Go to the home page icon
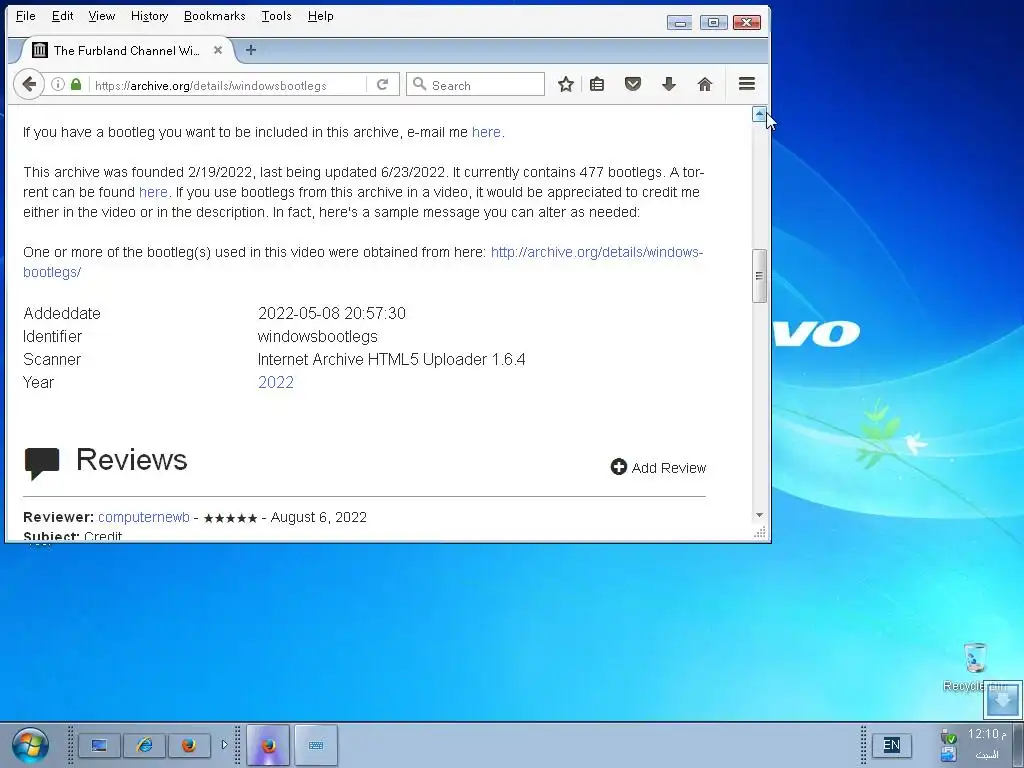This screenshot has width=1024, height=768. click(705, 84)
